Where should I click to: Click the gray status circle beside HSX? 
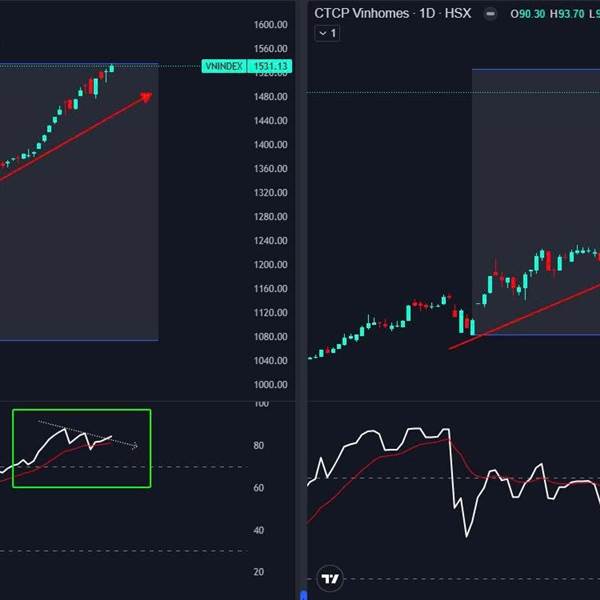490,14
